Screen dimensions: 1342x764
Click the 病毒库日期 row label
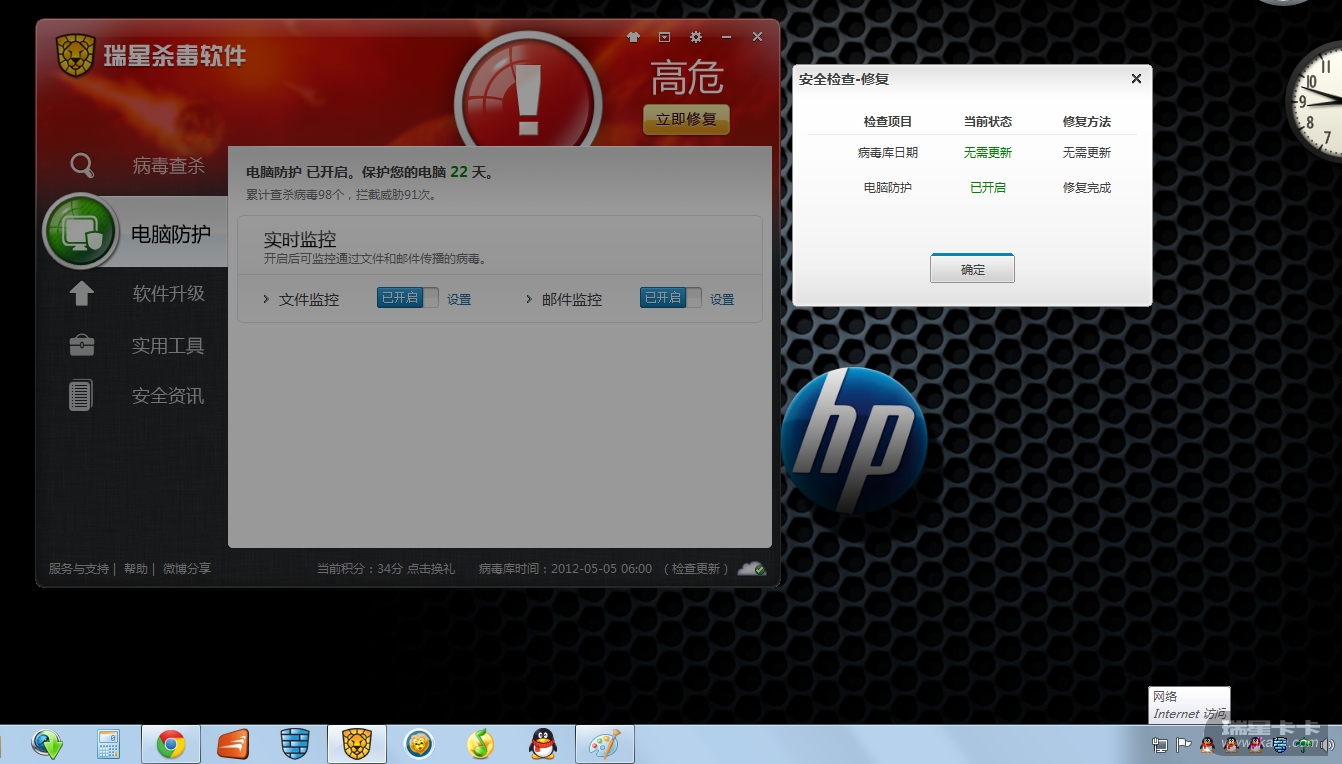pyautogui.click(x=888, y=153)
